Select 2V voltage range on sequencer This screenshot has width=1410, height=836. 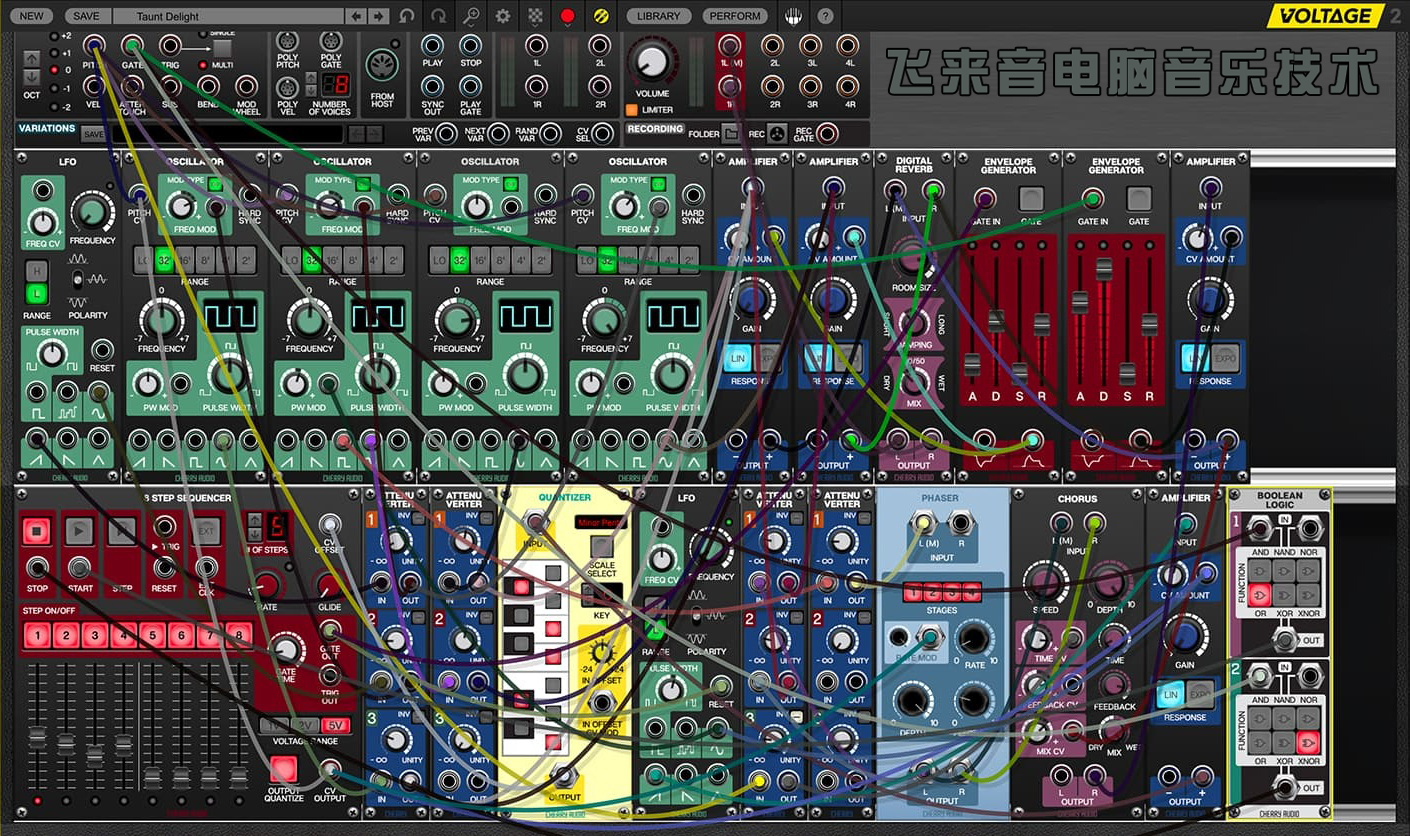(306, 725)
